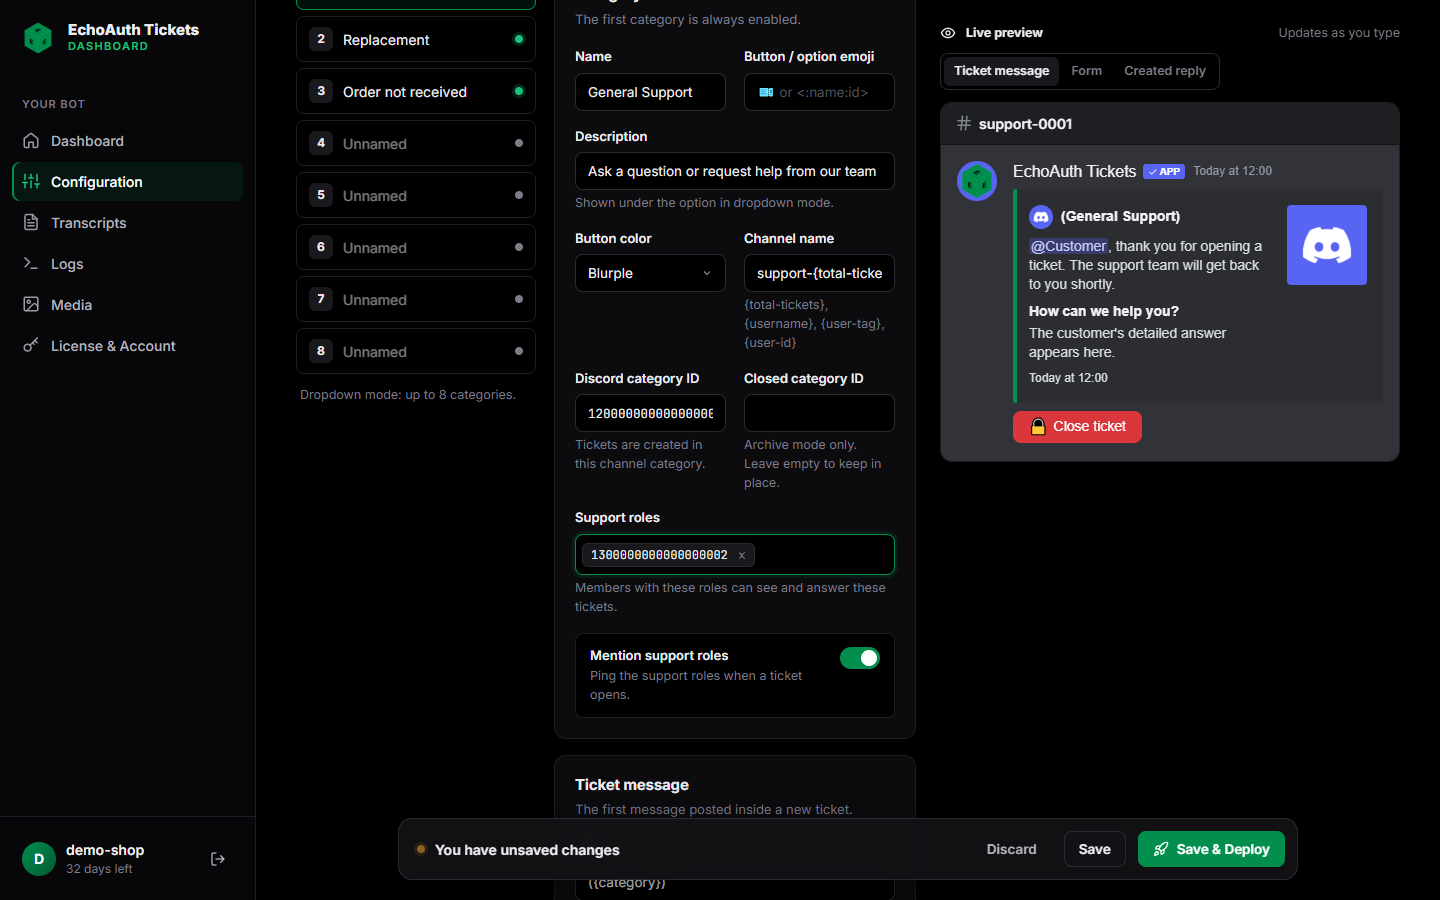This screenshot has width=1440, height=900.
Task: Click the demo-shop avatar circle
Action: coord(39,859)
